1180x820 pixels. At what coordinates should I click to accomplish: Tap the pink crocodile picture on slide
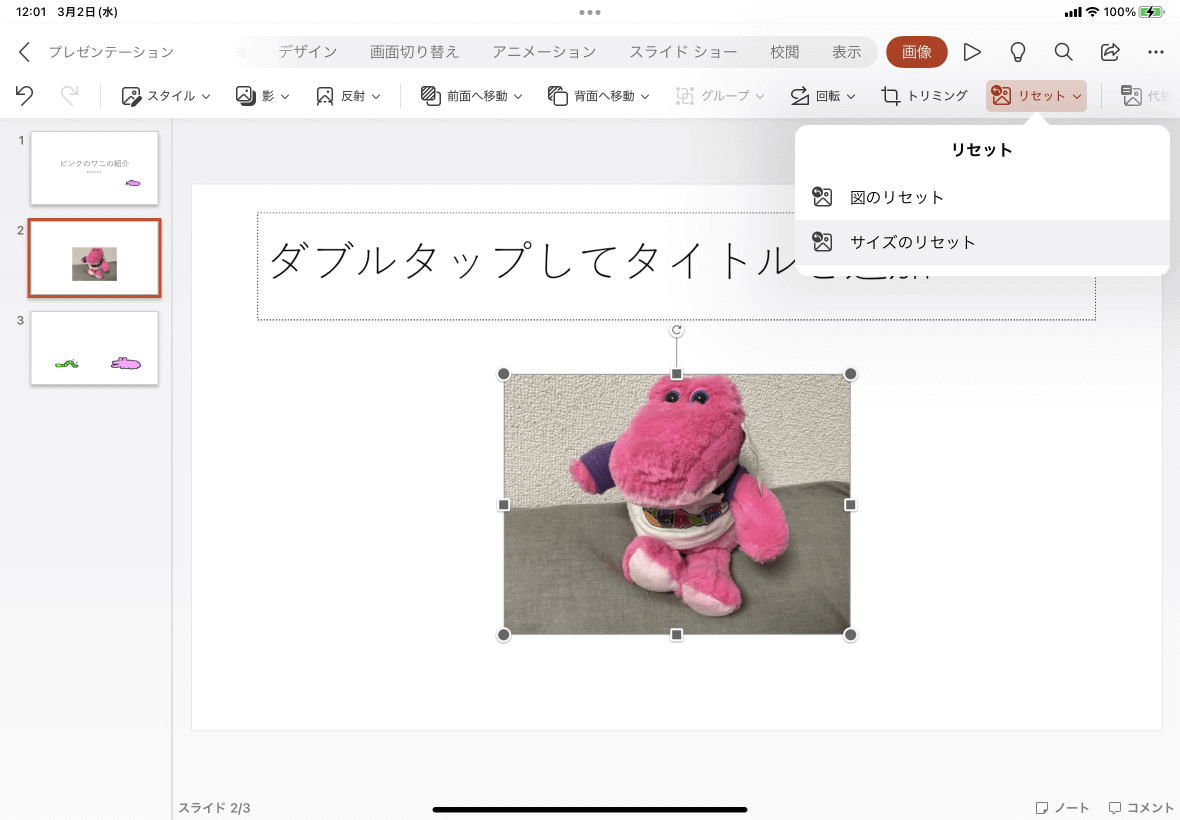[x=677, y=504]
